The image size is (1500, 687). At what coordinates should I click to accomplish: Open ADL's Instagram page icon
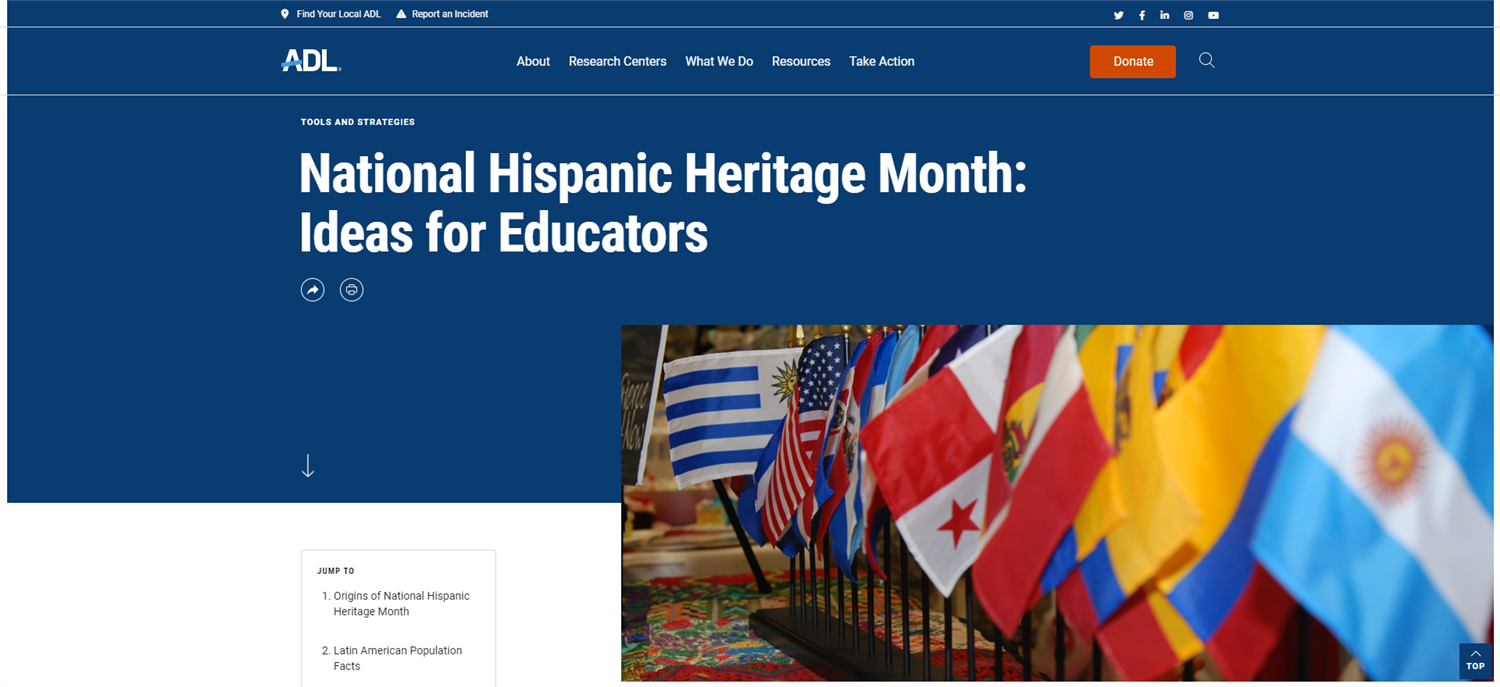point(1189,15)
